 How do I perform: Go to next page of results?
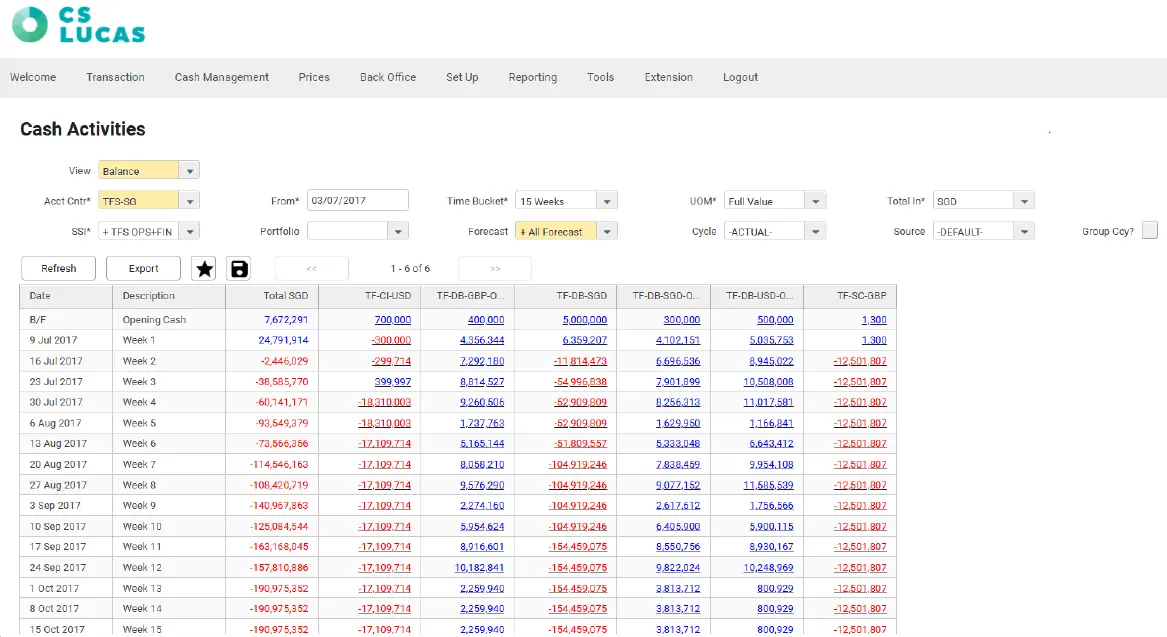coord(495,269)
